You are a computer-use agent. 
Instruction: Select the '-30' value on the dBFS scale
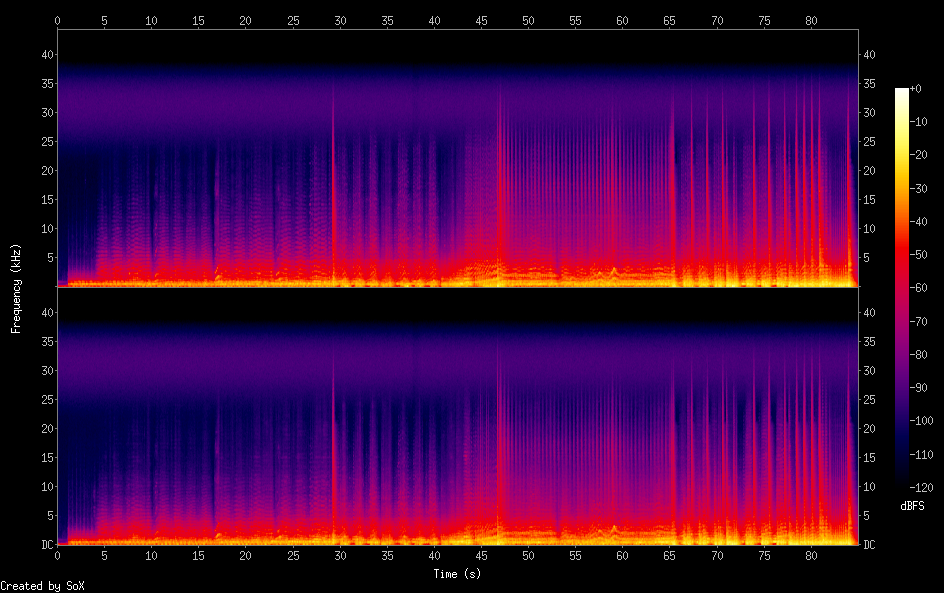(919, 188)
